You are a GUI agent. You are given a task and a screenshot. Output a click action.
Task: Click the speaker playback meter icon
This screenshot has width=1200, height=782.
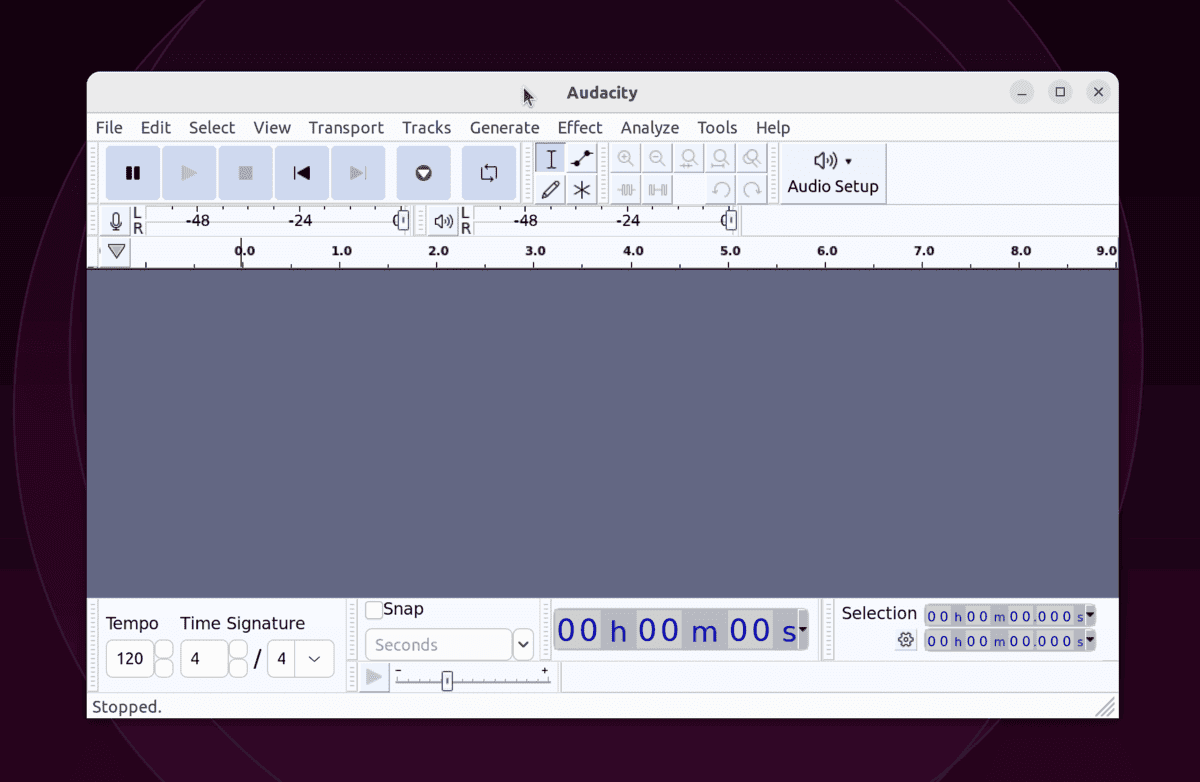444,221
